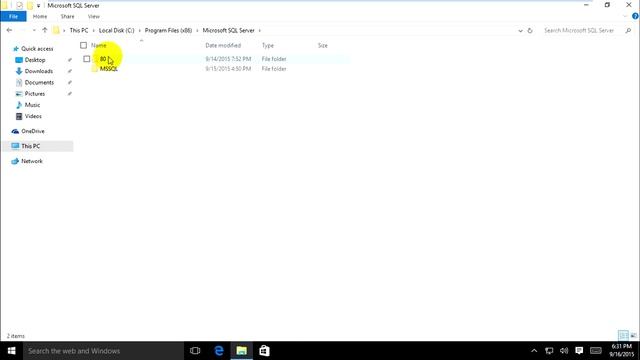Open the View ribbon tab
This screenshot has width=640, height=360.
click(93, 16)
